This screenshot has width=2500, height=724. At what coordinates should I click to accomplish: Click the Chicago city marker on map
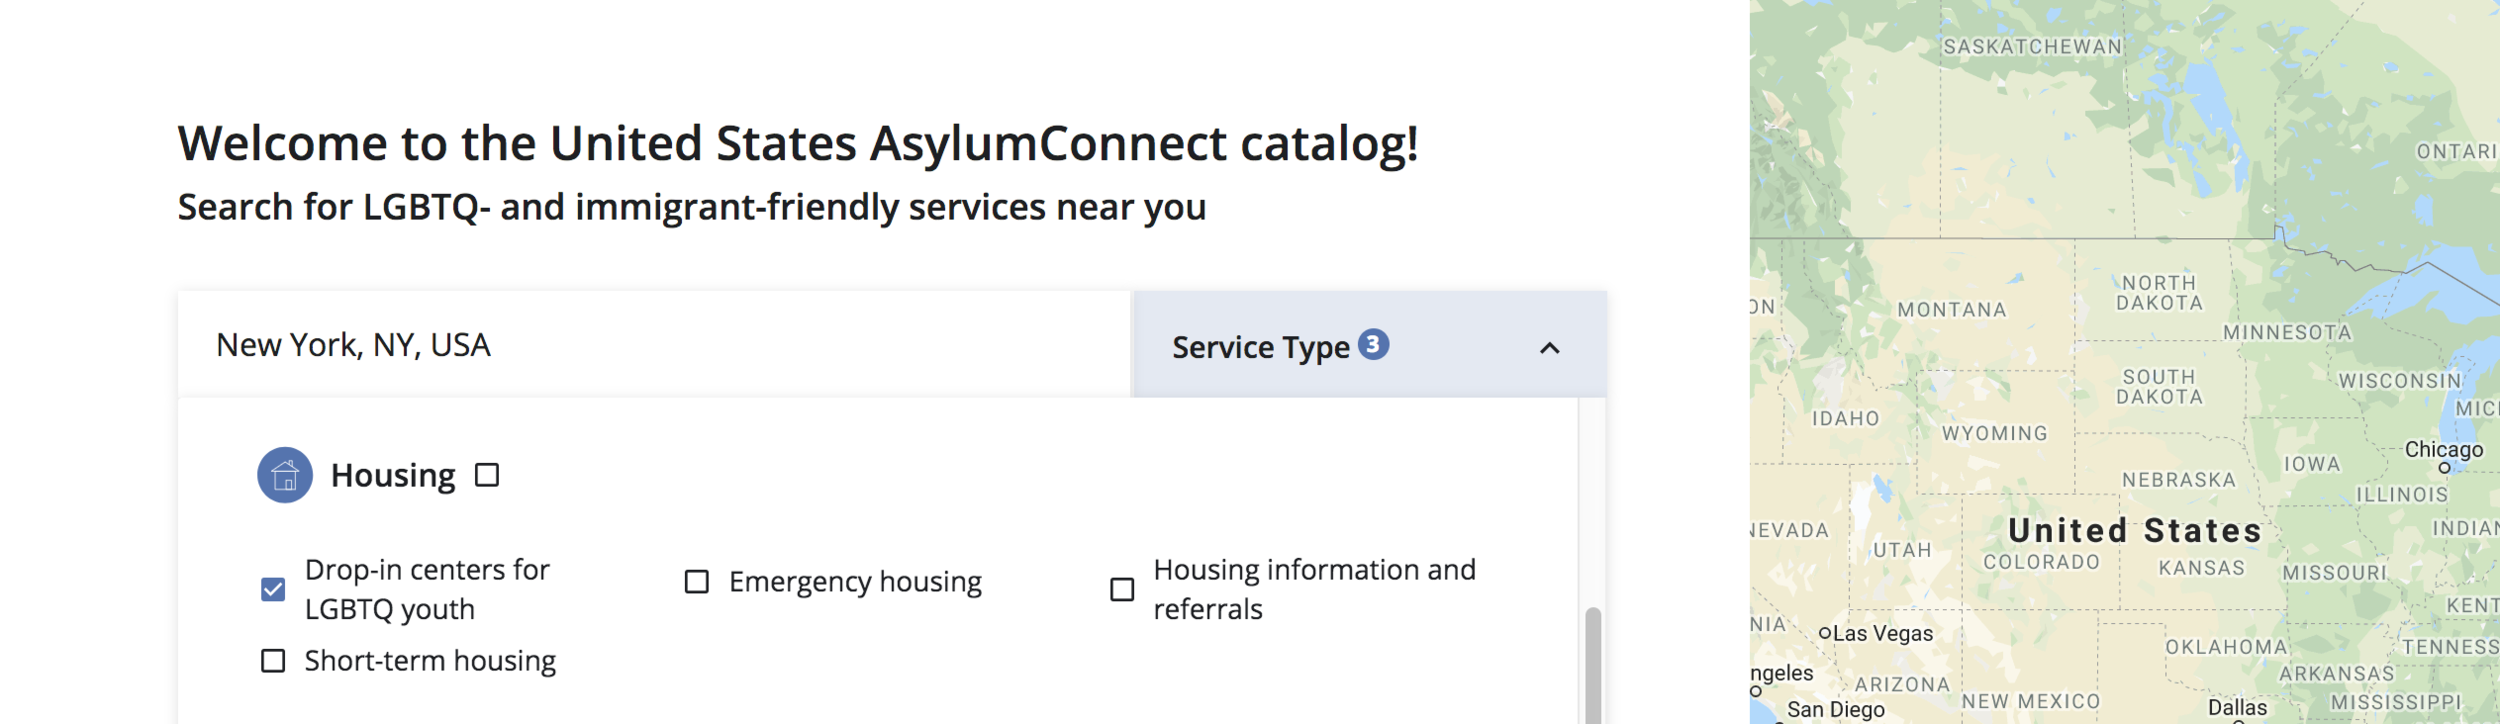coord(2444,468)
